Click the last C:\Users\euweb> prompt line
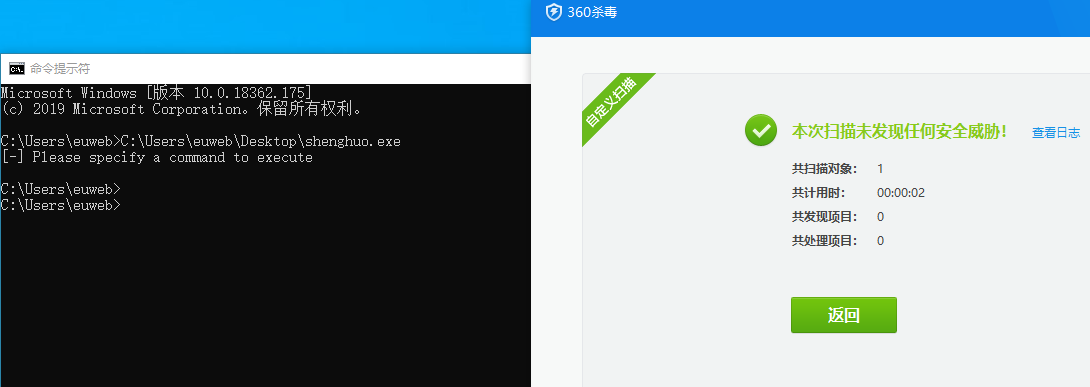 tap(60, 205)
